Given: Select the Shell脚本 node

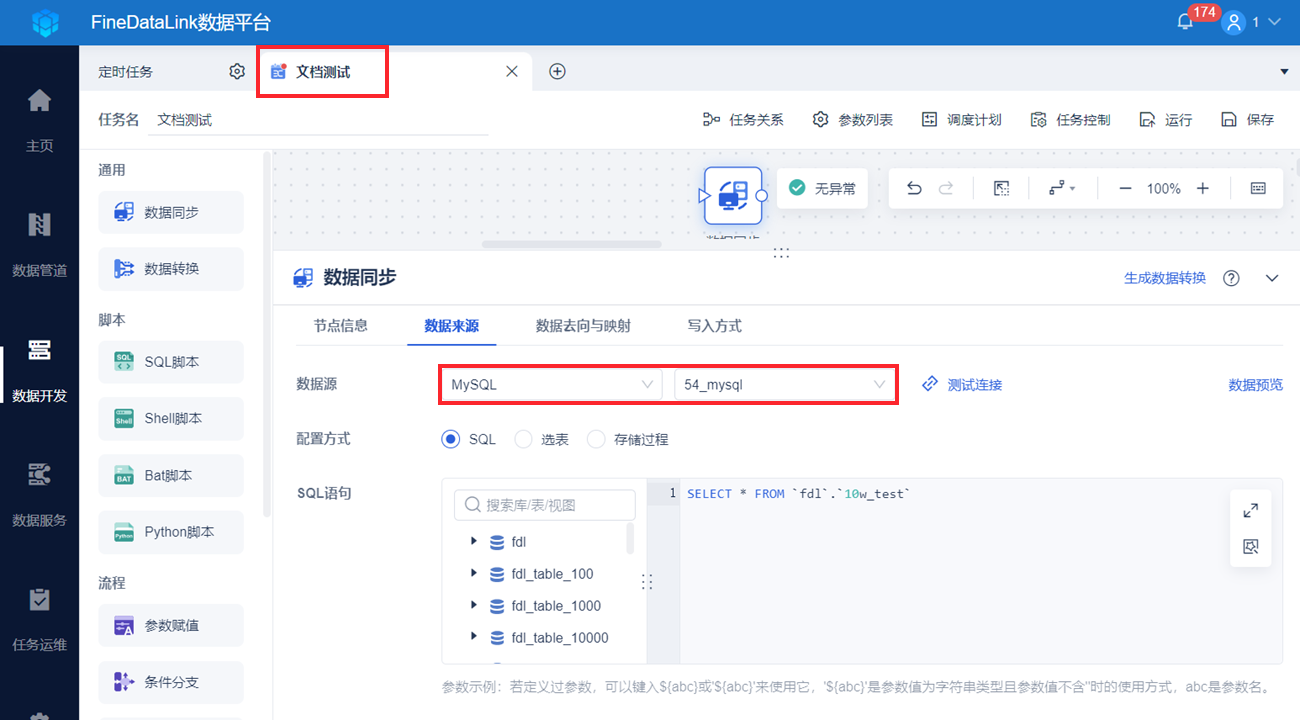Looking at the screenshot, I should pyautogui.click(x=171, y=419).
